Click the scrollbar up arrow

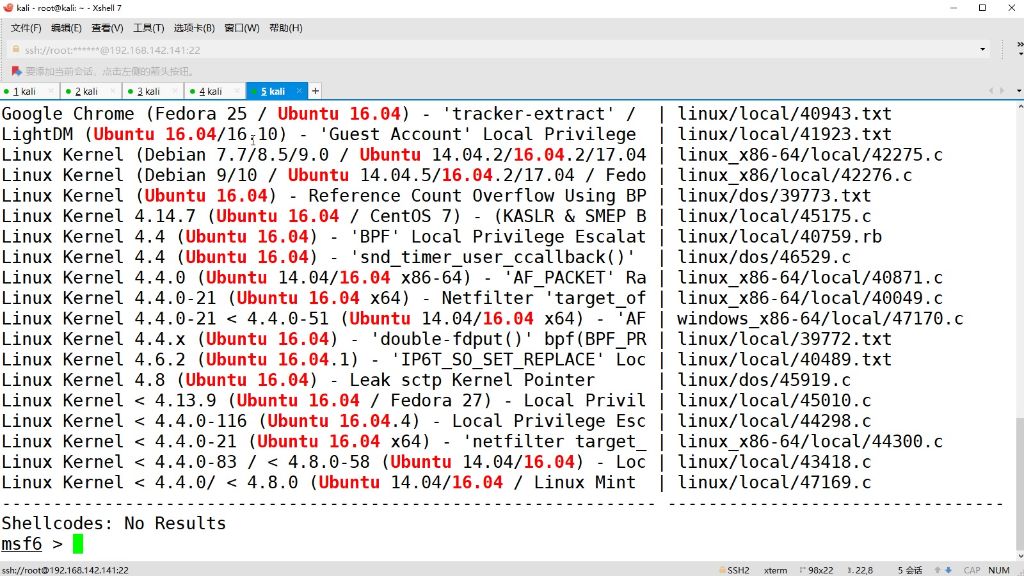[1019, 105]
